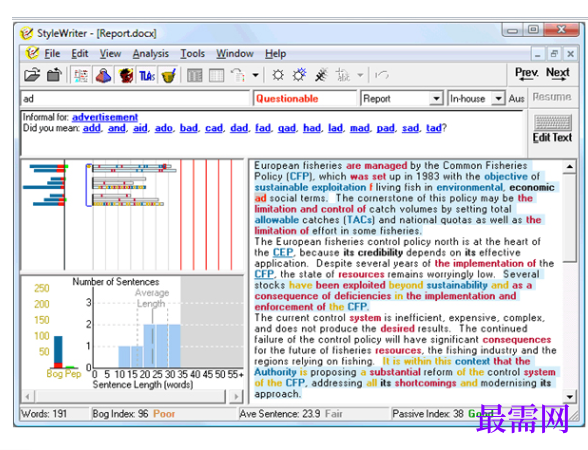Viewport: 588px width, 450px height.
Task: Toggle the weight (bog) analysis icon
Action: click(104, 75)
